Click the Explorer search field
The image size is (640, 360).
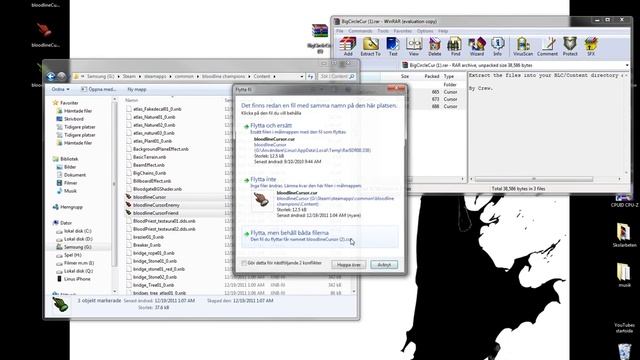(x=337, y=76)
